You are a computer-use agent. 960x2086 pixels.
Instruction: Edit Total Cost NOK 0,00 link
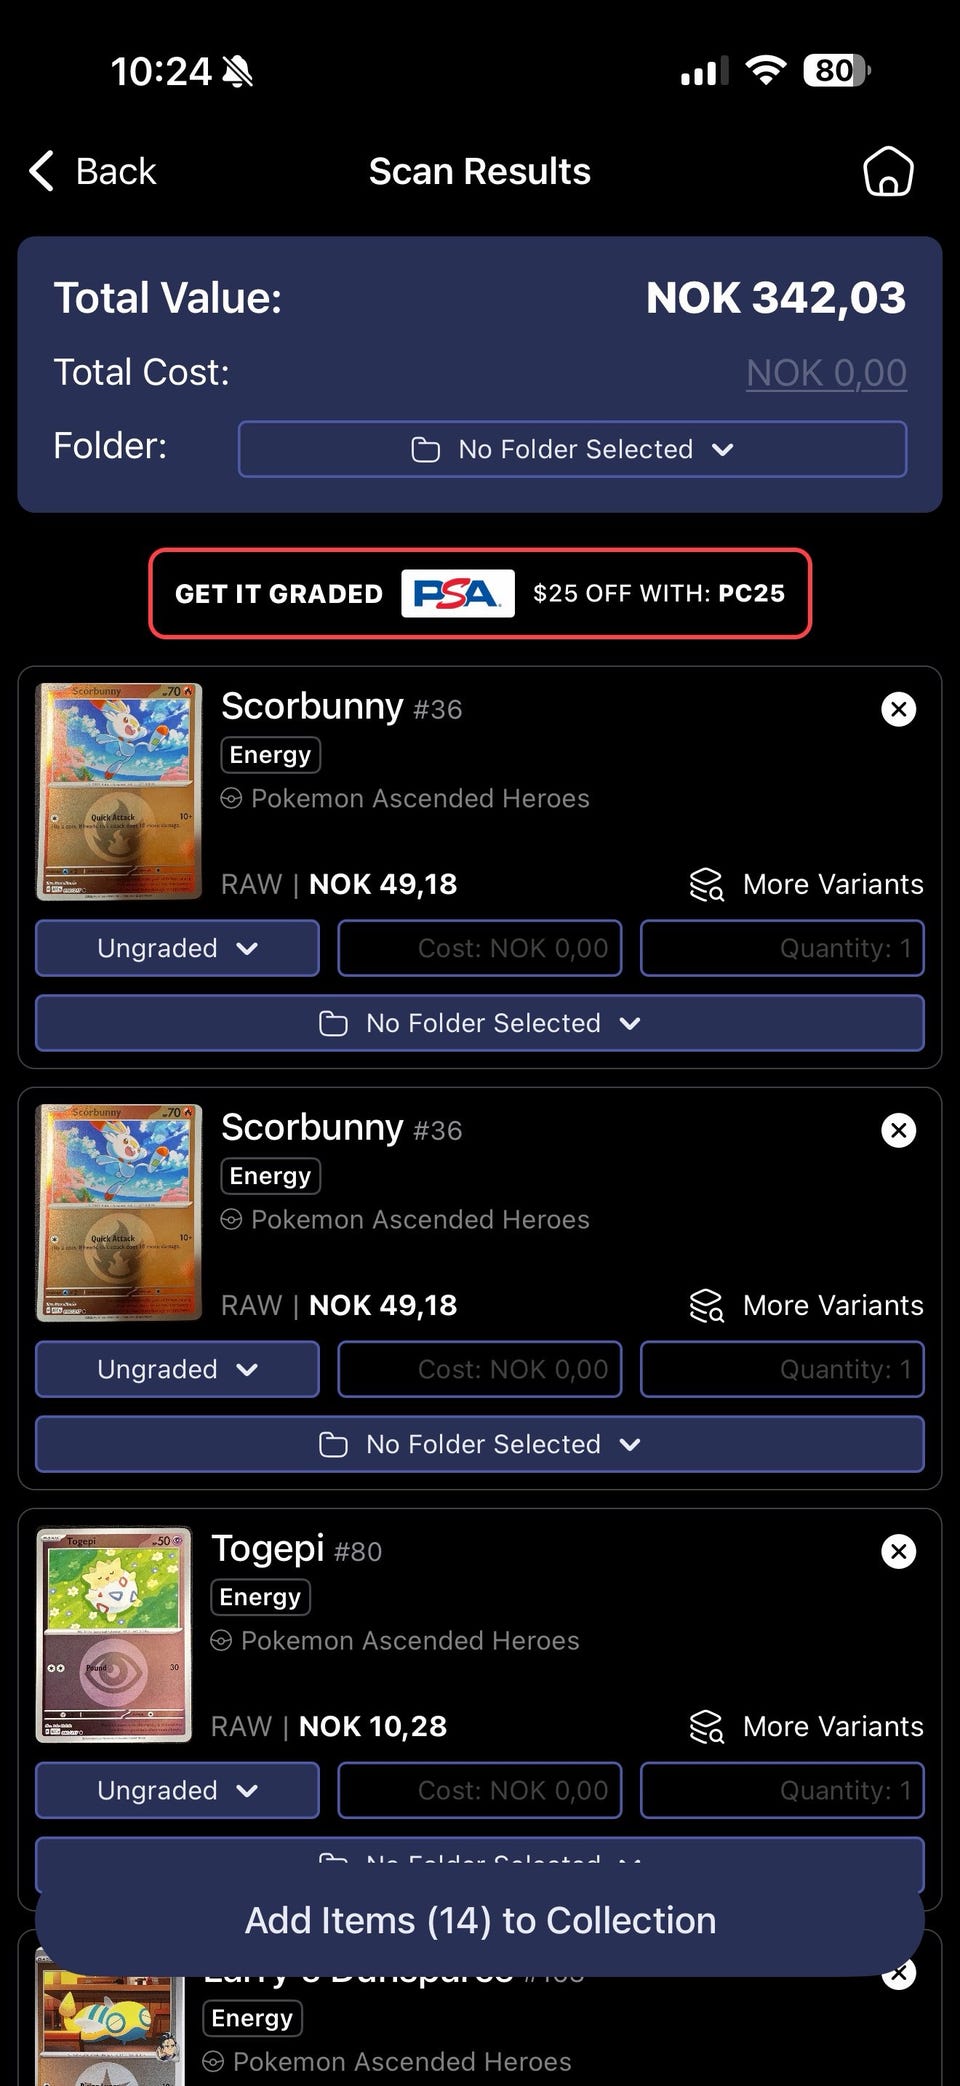pyautogui.click(x=826, y=373)
